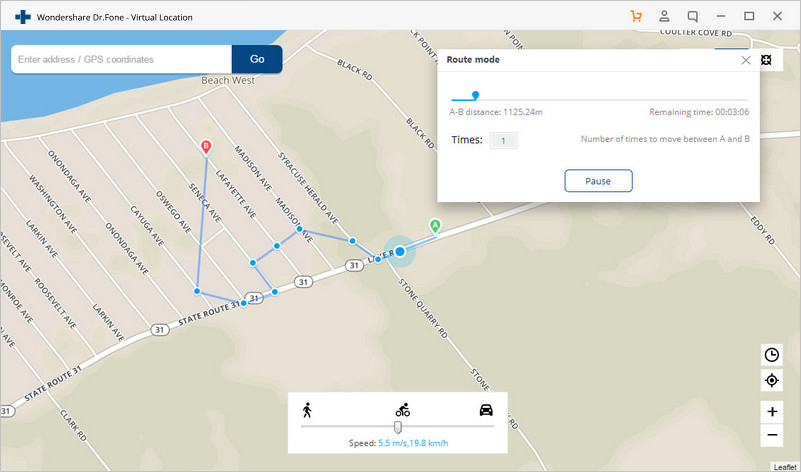Click the 'CAYUGA AVE' street label

click(147, 225)
